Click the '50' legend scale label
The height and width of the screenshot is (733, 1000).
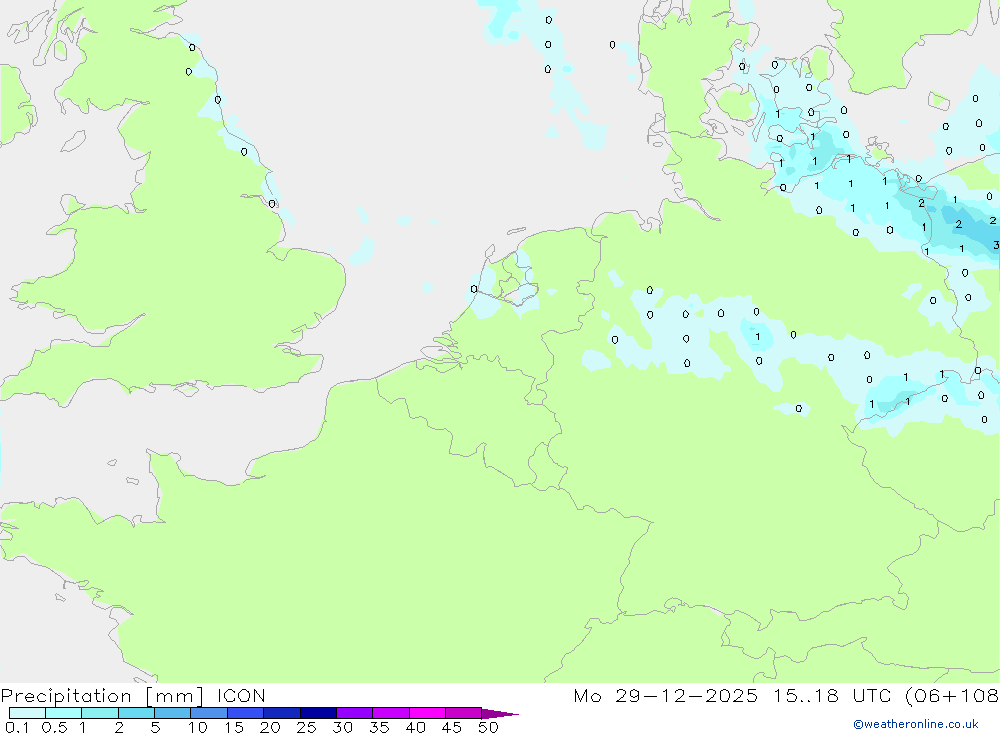coord(488,727)
